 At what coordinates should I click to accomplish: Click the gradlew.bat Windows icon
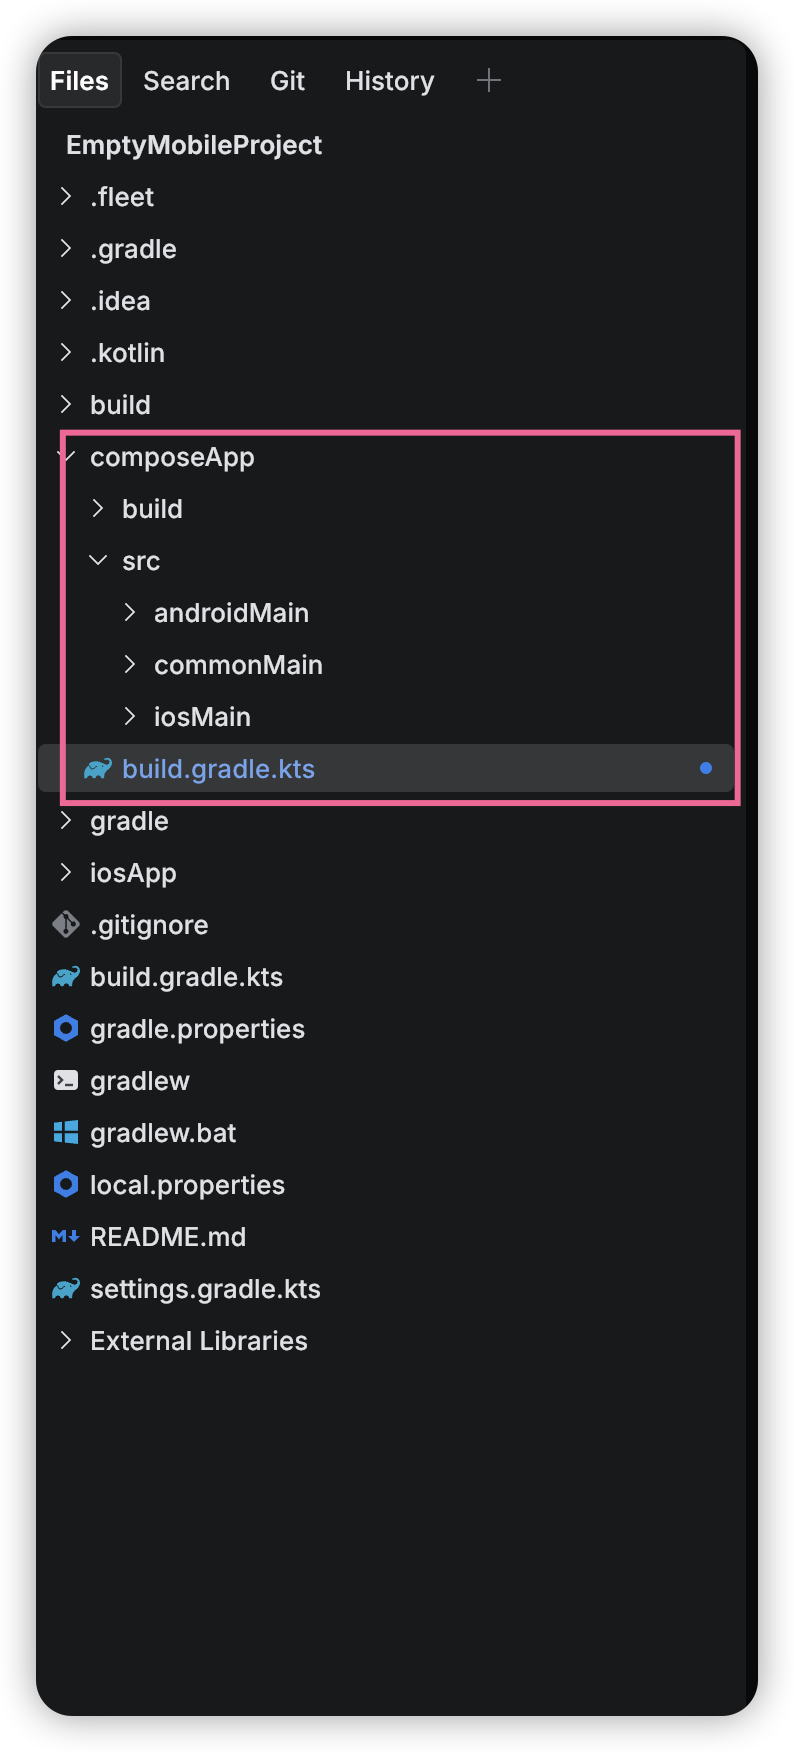coord(66,1133)
